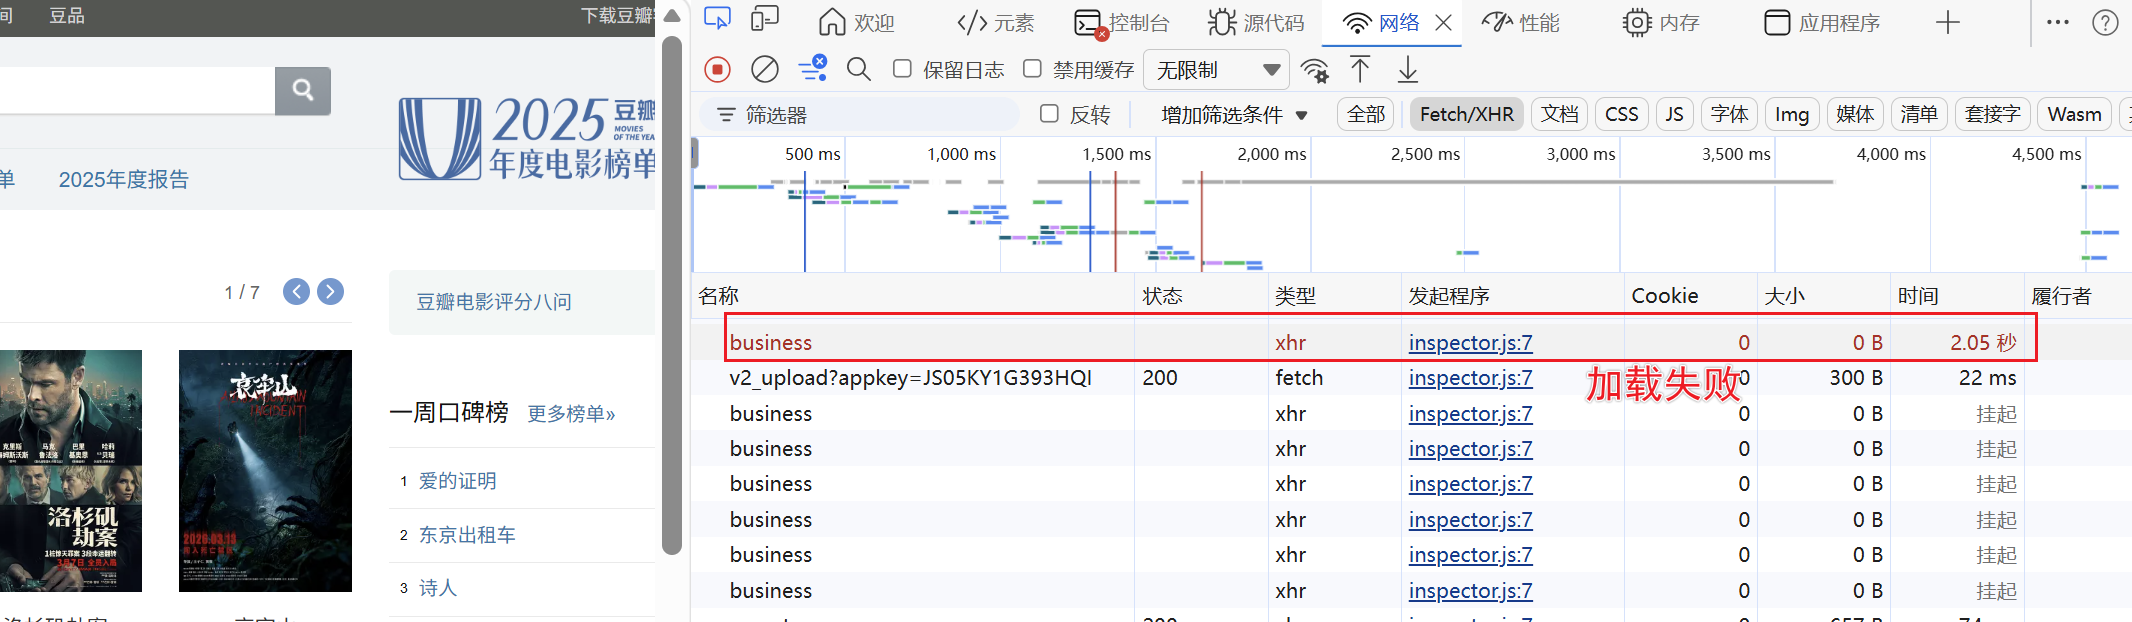Select the Fetch/XHR filter button

(x=1466, y=114)
